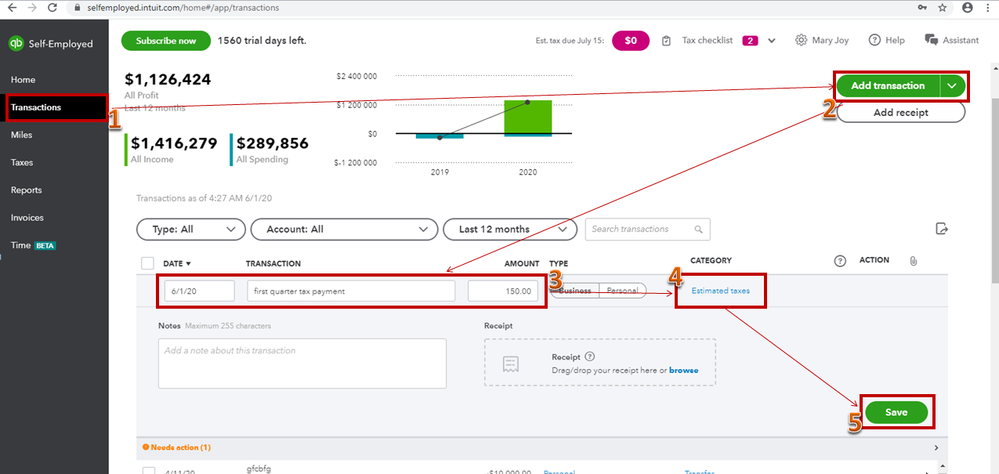Open the saved password key icon
This screenshot has width=999, height=474.
[x=922, y=8]
